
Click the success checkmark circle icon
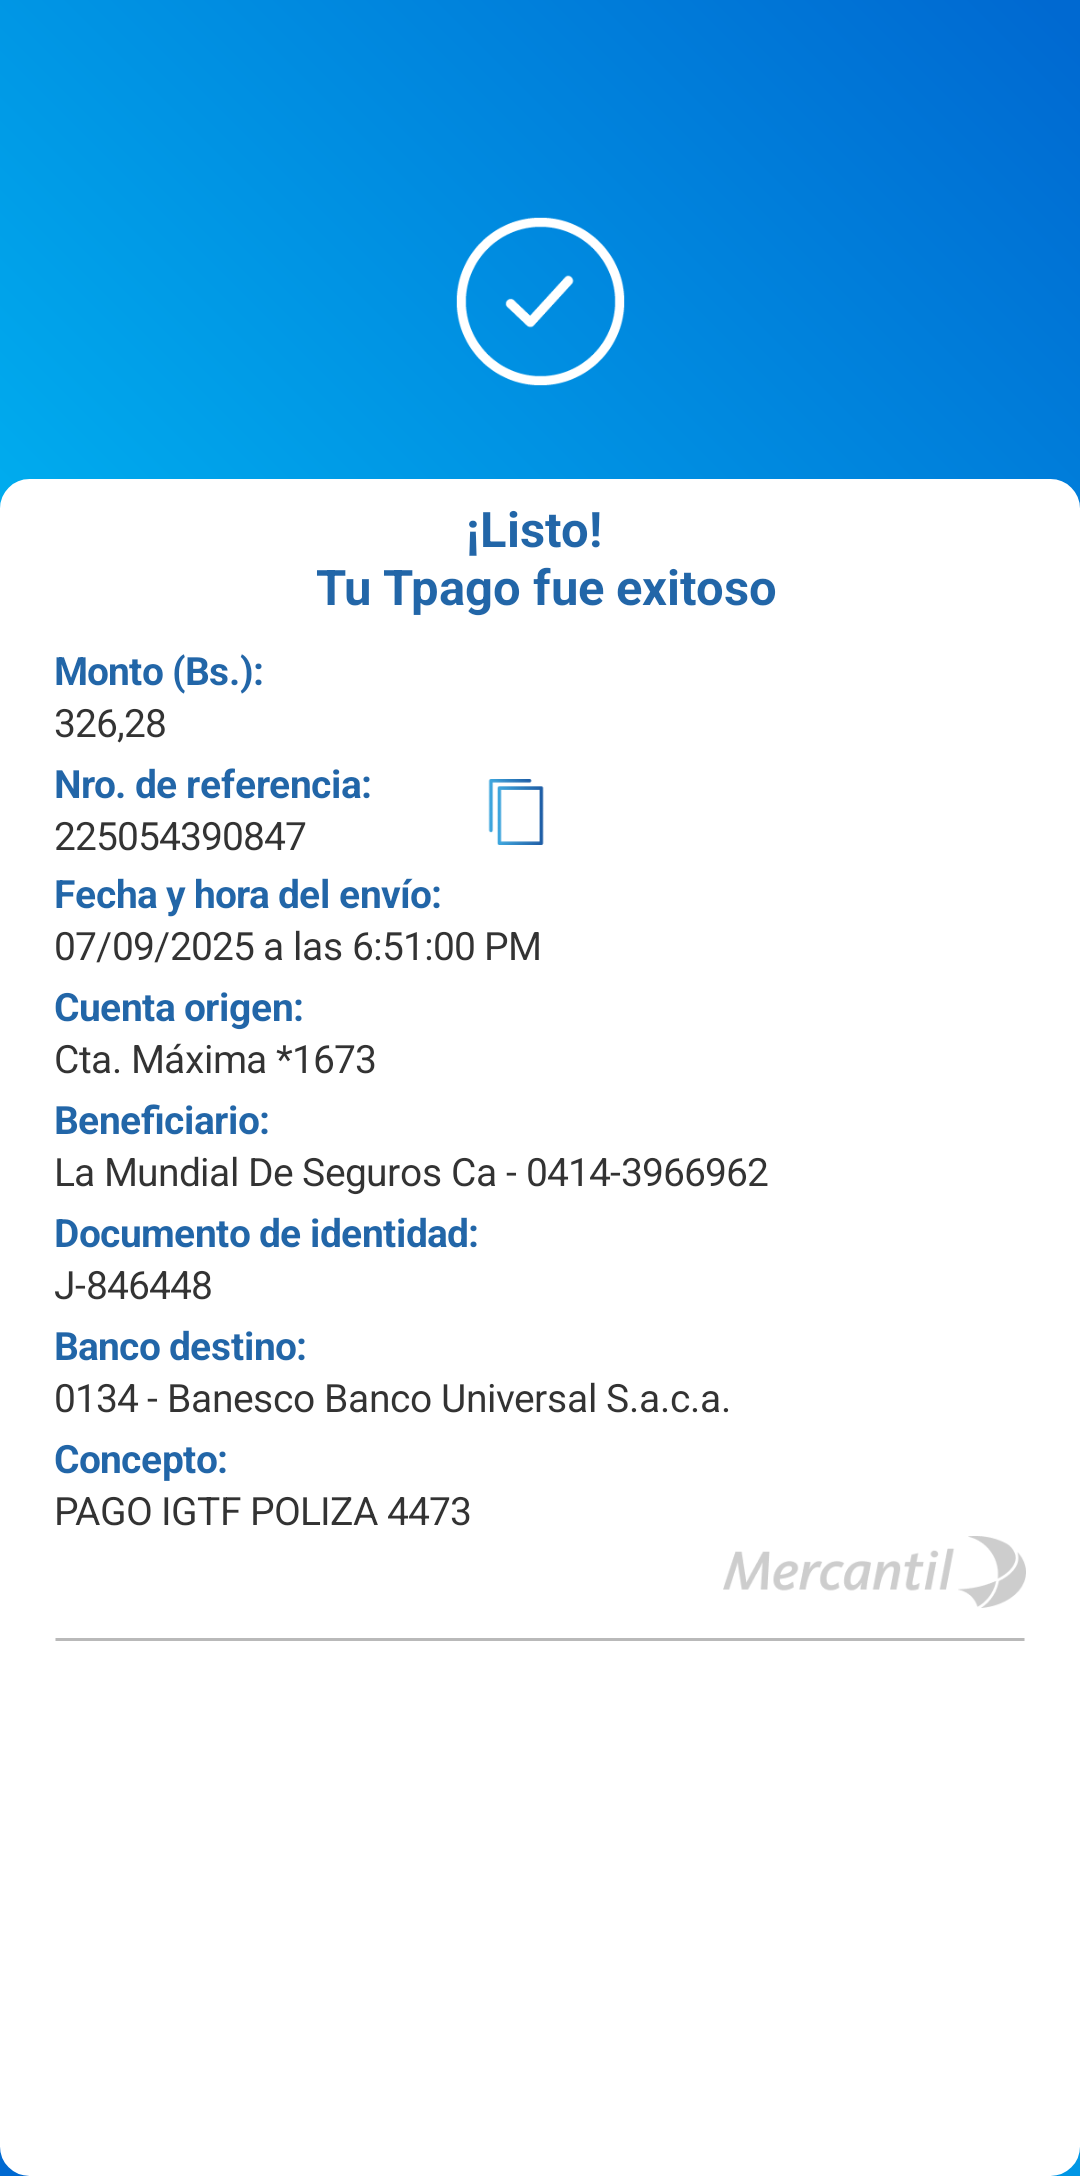[x=540, y=301]
